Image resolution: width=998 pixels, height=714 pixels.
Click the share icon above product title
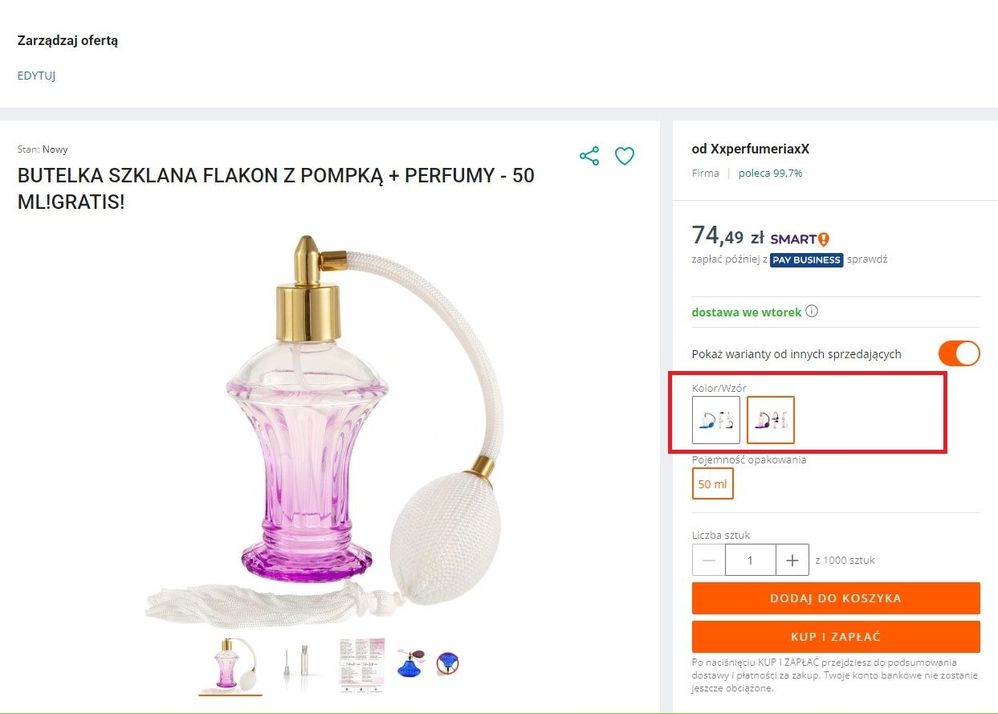pyautogui.click(x=589, y=156)
